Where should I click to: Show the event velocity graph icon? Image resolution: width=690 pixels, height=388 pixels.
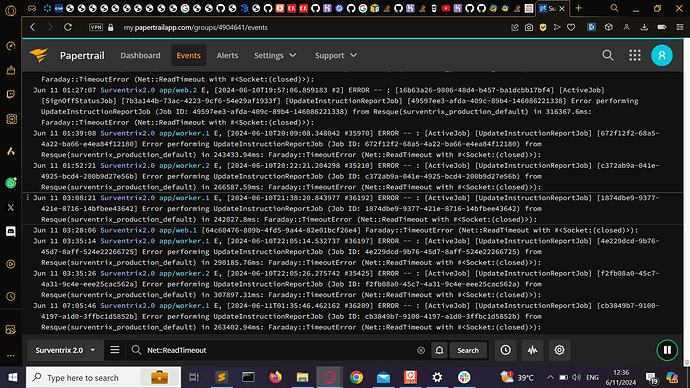tap(532, 350)
